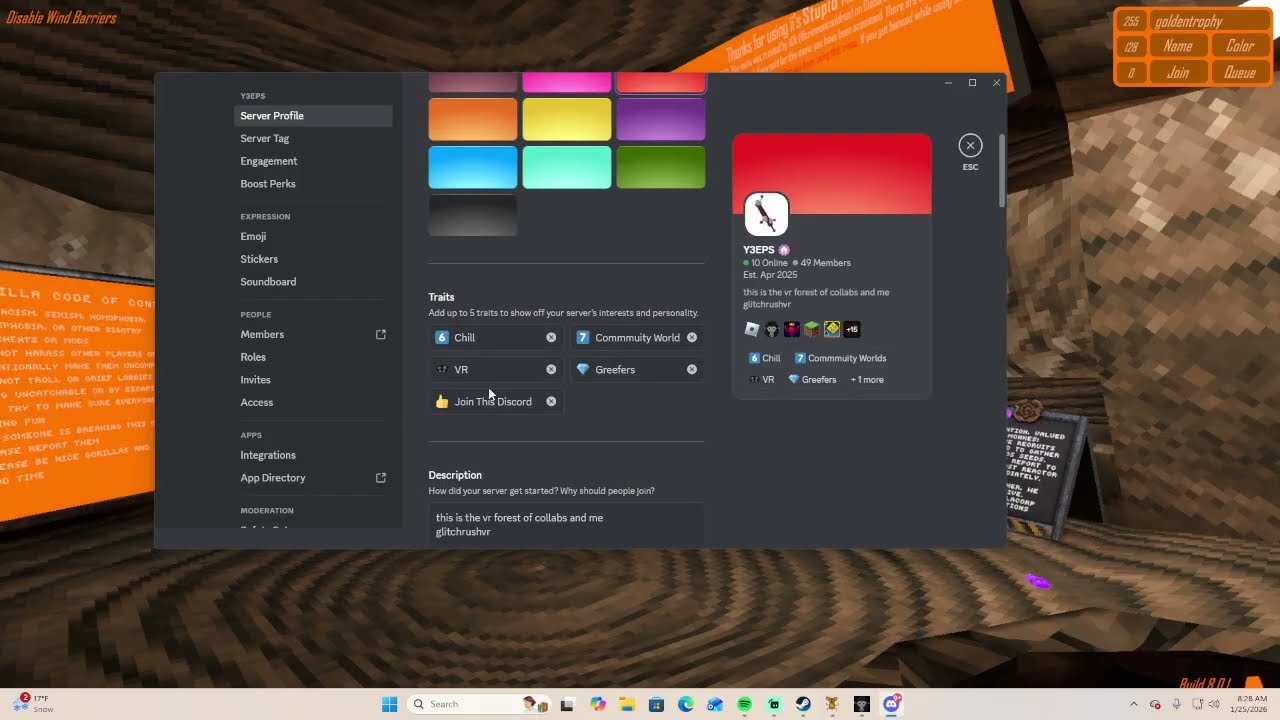Open Discord from the taskbar
This screenshot has width=1280, height=720.
pyautogui.click(x=891, y=704)
